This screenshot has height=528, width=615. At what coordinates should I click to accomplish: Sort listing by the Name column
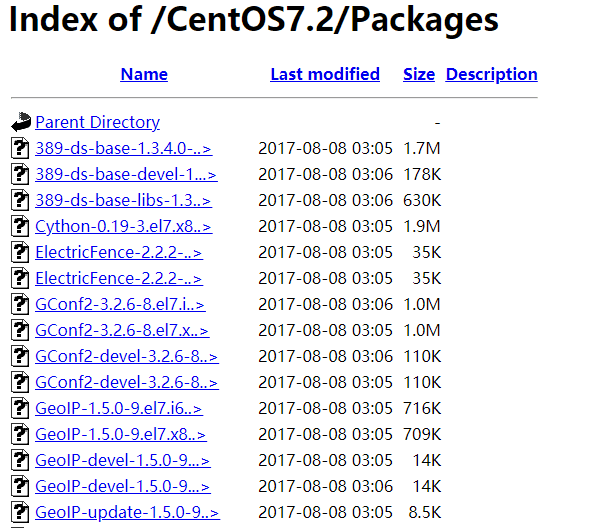144,74
